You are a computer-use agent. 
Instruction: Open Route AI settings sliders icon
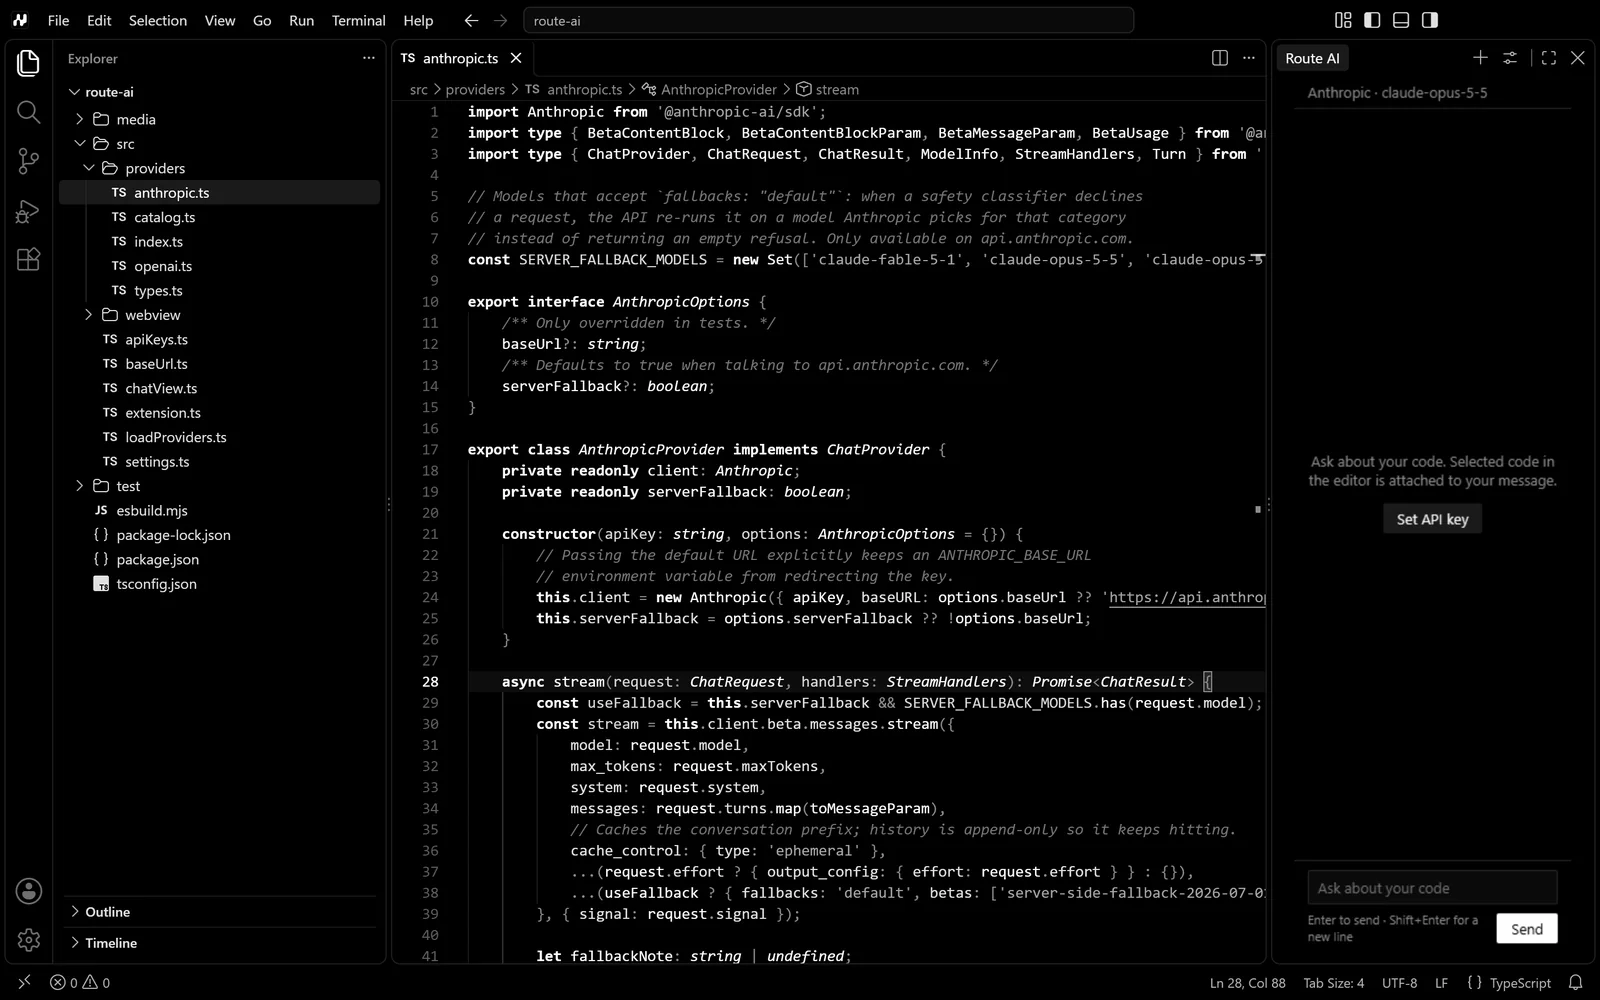point(1510,58)
